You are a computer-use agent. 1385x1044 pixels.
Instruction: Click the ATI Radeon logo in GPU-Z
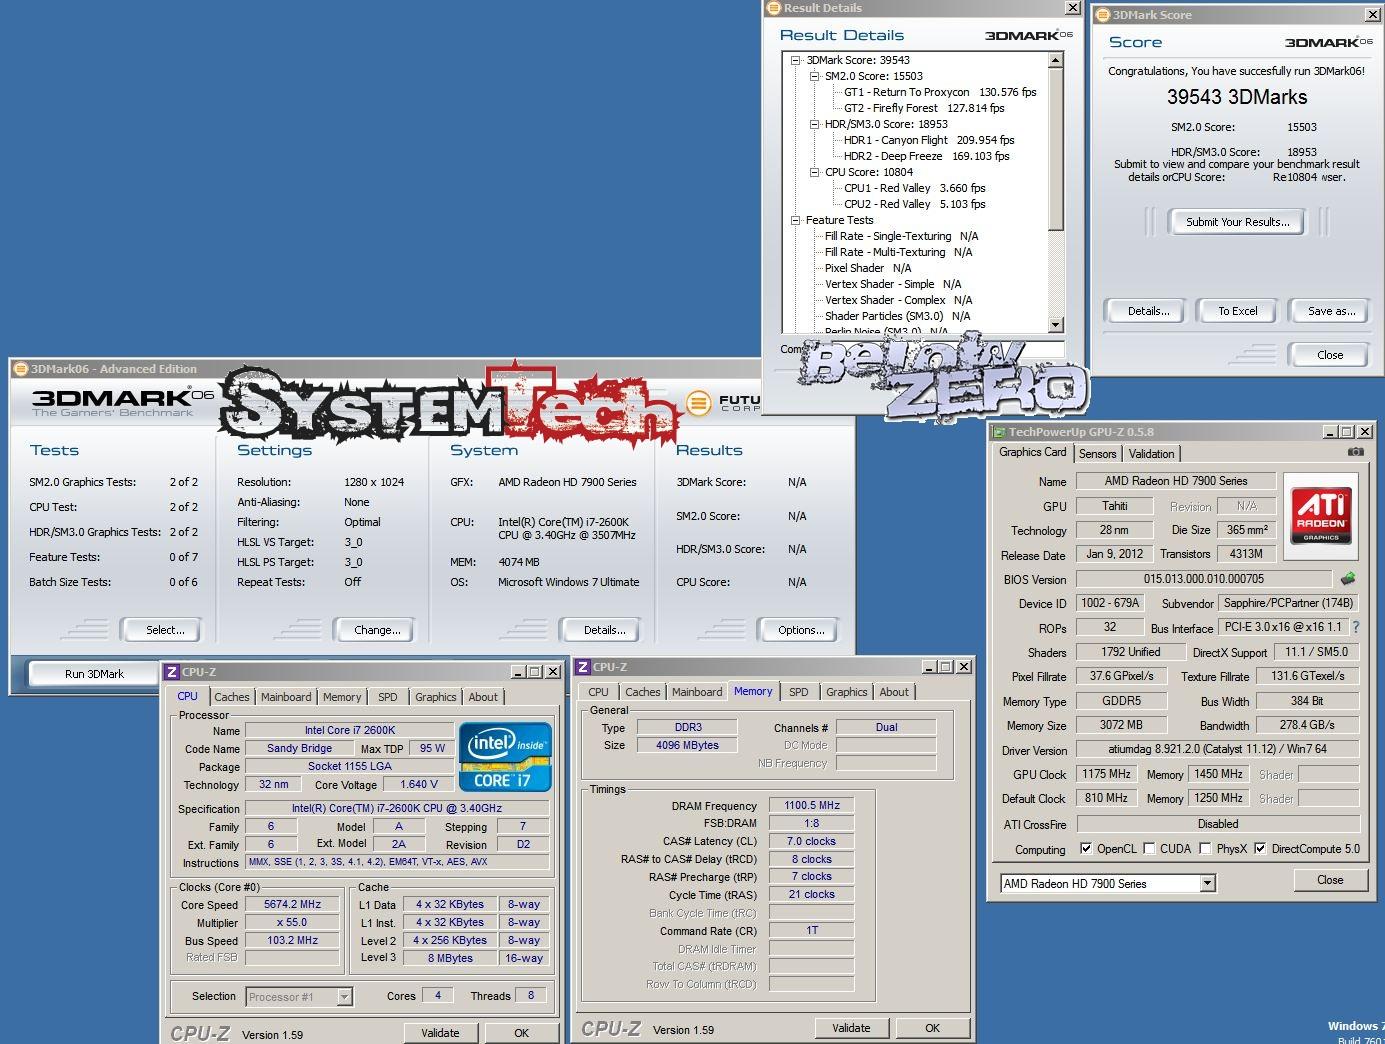tap(1321, 516)
